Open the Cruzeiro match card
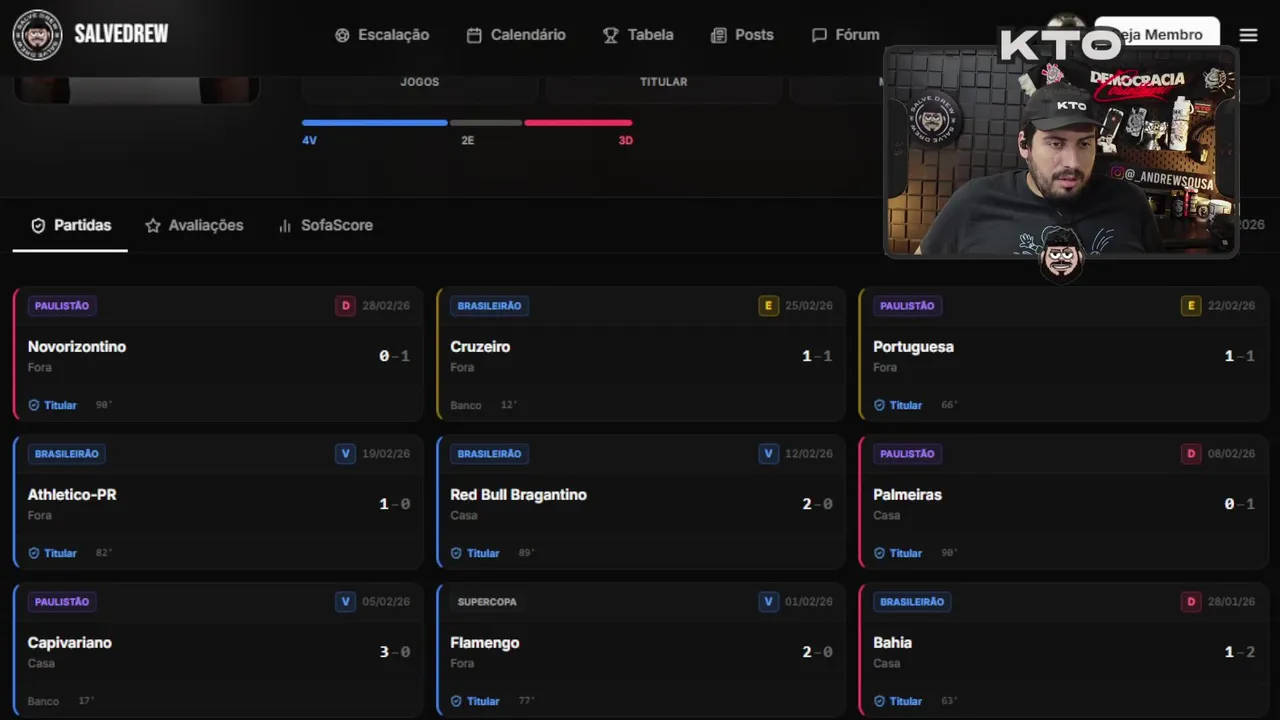The height and width of the screenshot is (720, 1280). tap(641, 354)
